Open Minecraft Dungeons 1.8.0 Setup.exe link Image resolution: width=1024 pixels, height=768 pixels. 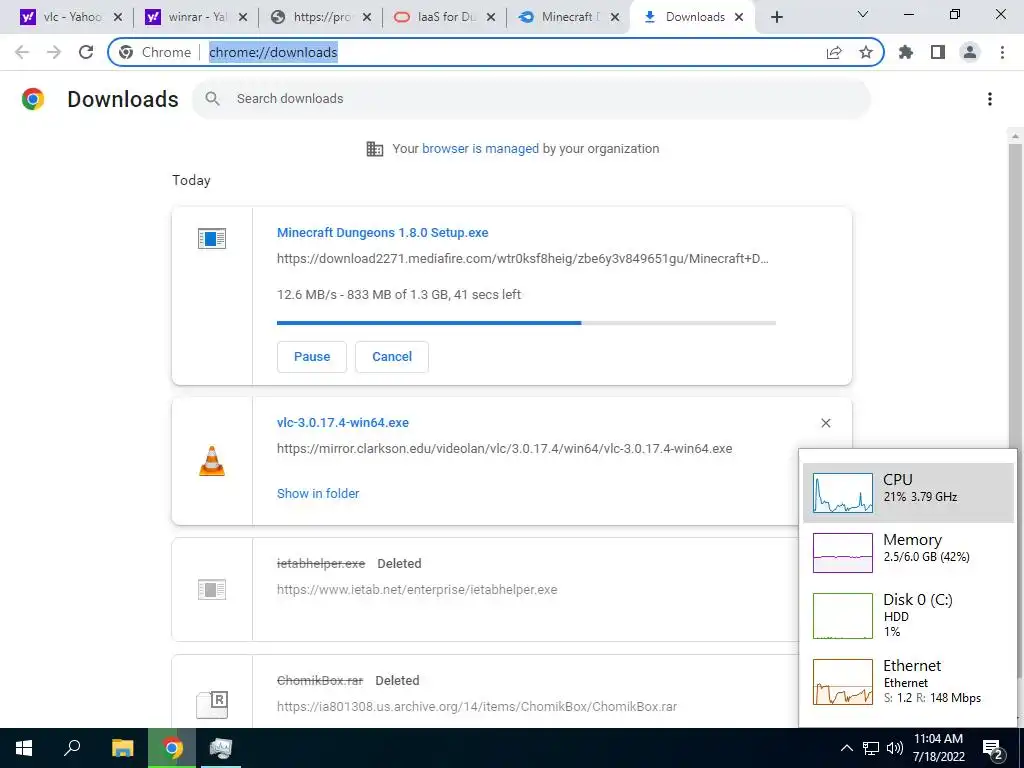(382, 232)
